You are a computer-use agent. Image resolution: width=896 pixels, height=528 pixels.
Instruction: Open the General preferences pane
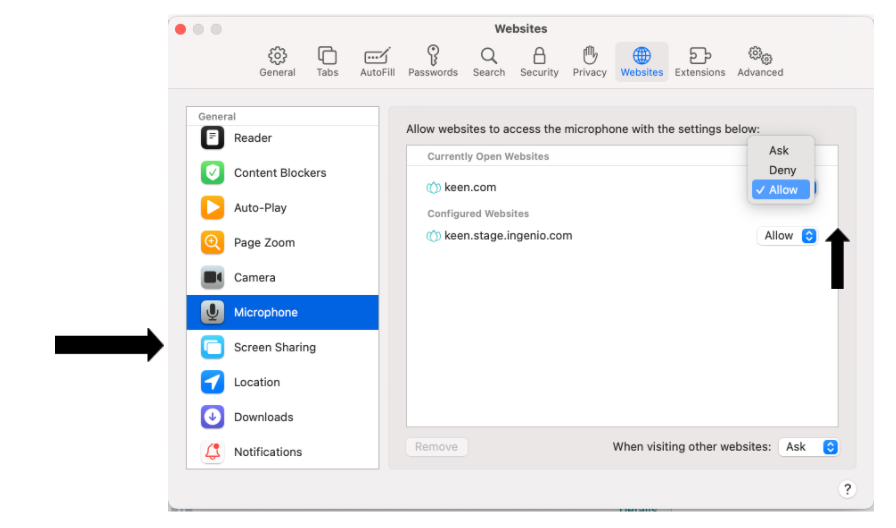(x=277, y=61)
